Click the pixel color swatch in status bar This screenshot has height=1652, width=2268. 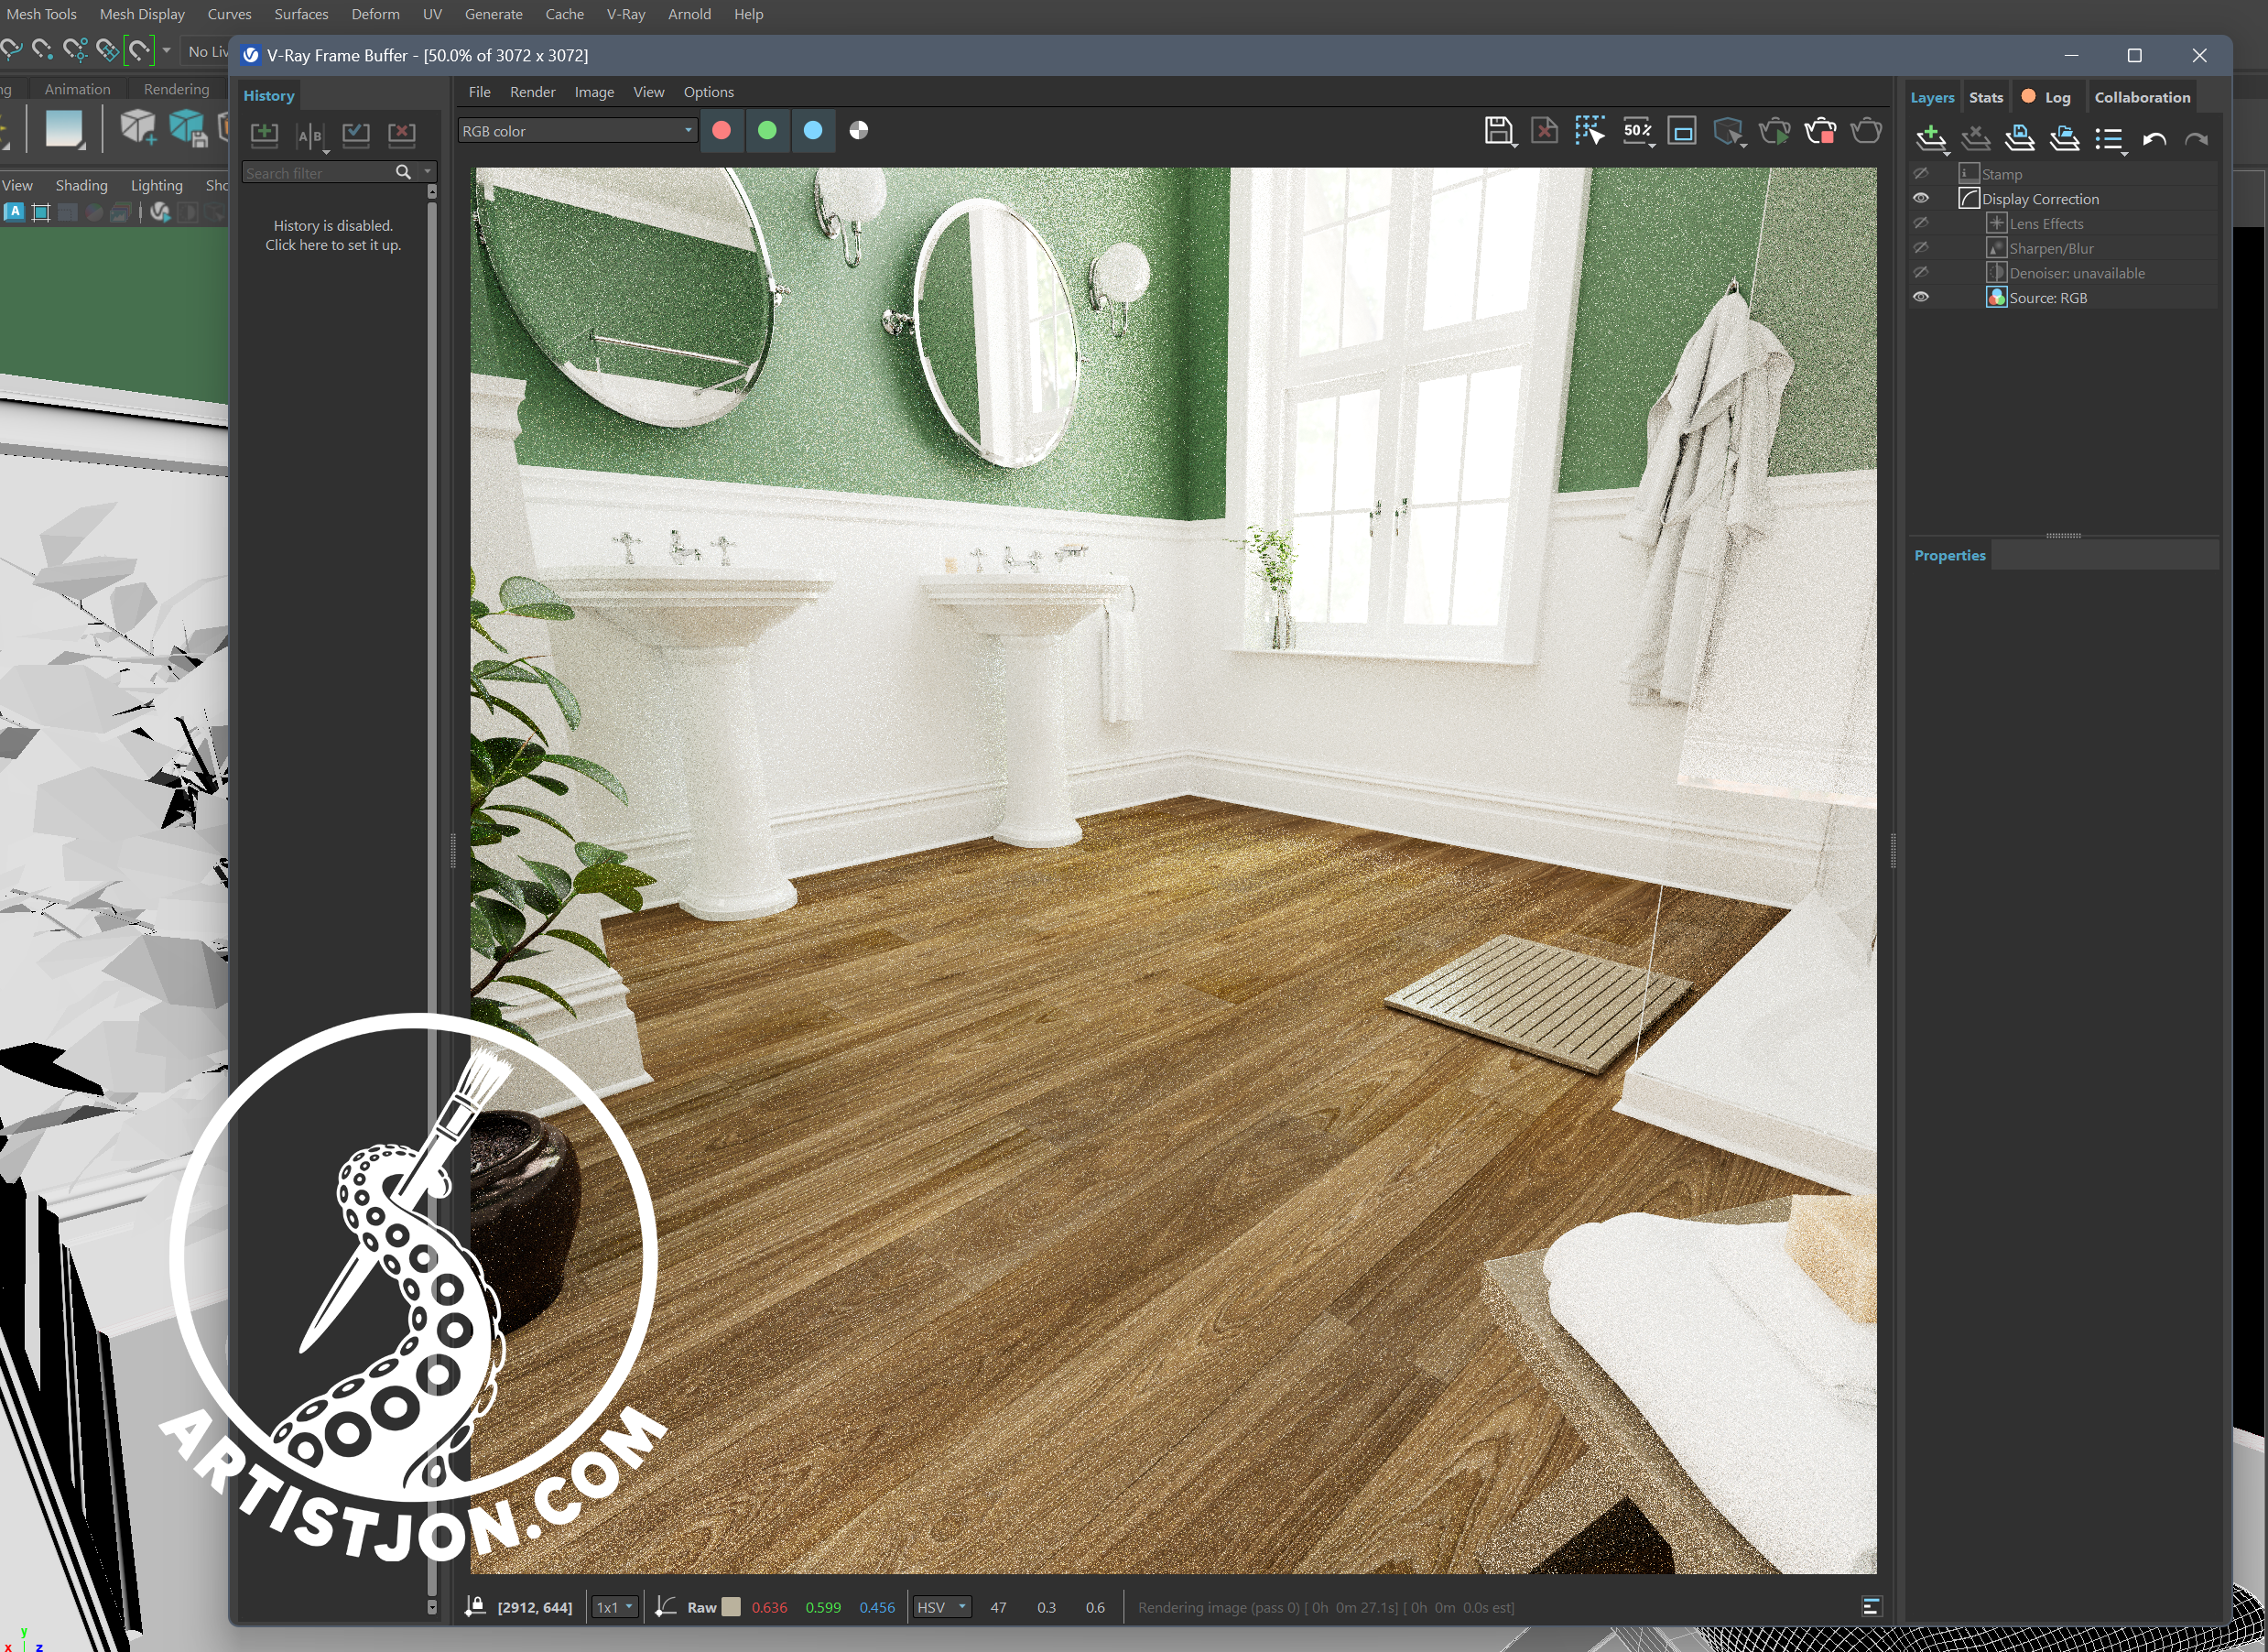[731, 1607]
